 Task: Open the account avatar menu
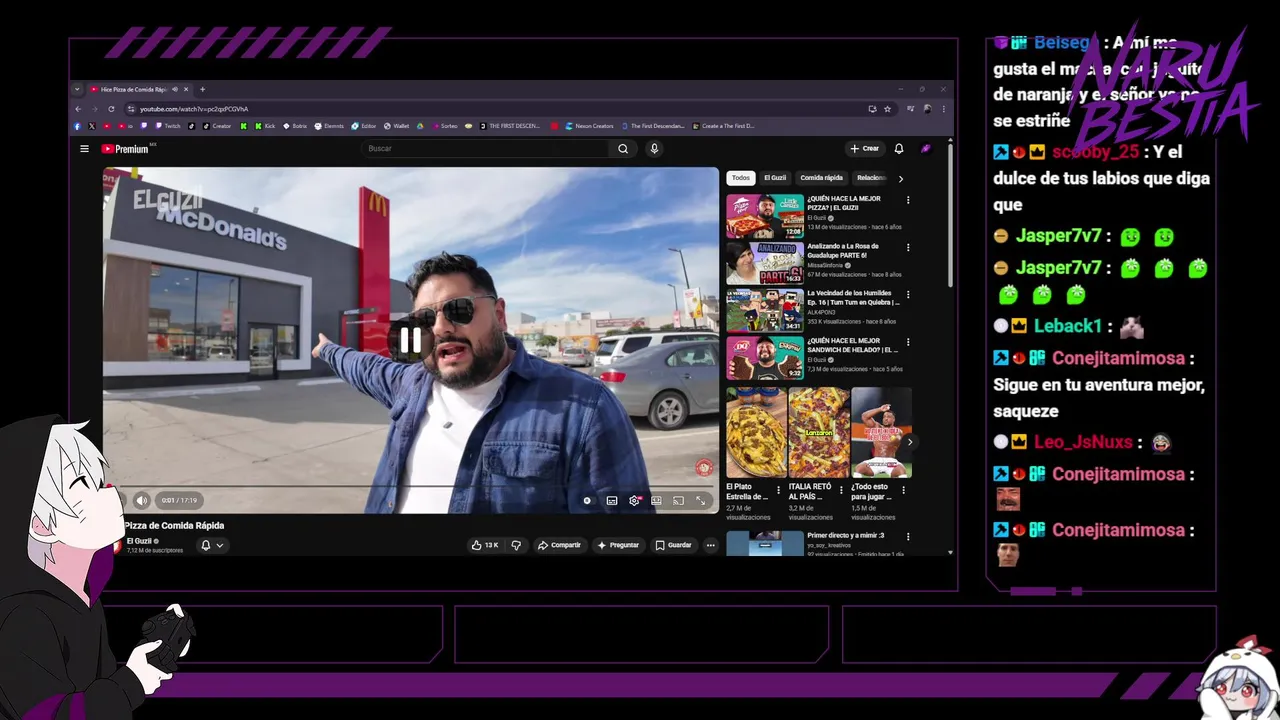coord(926,149)
